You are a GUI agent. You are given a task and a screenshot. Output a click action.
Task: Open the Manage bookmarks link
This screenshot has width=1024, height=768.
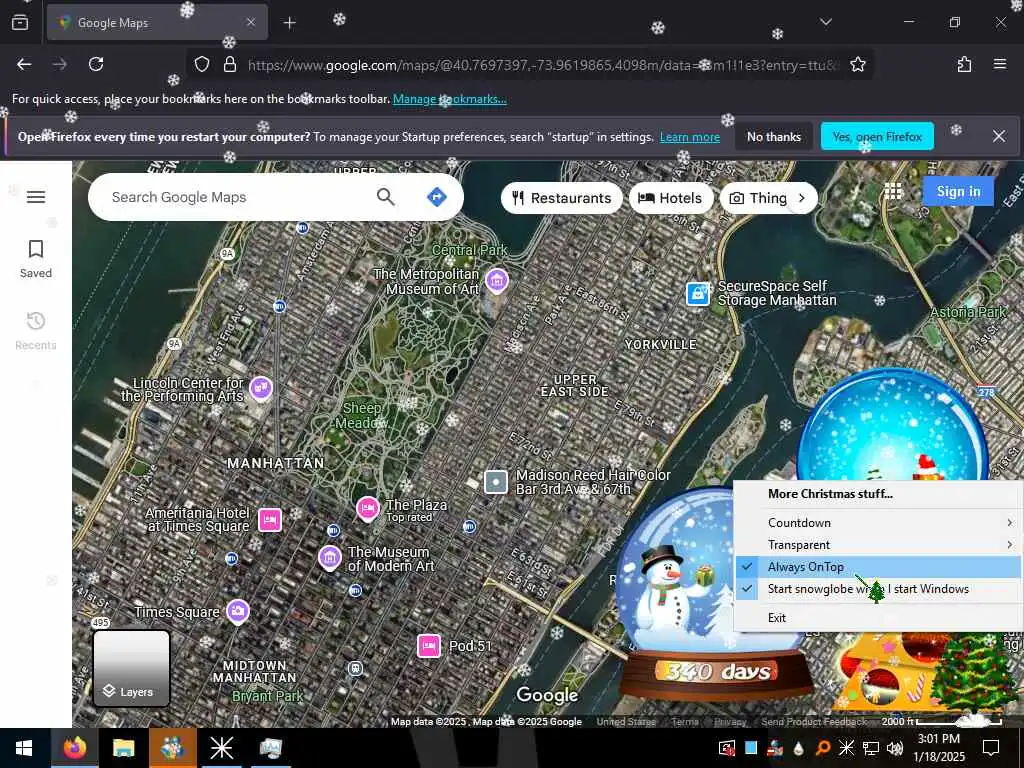[449, 99]
